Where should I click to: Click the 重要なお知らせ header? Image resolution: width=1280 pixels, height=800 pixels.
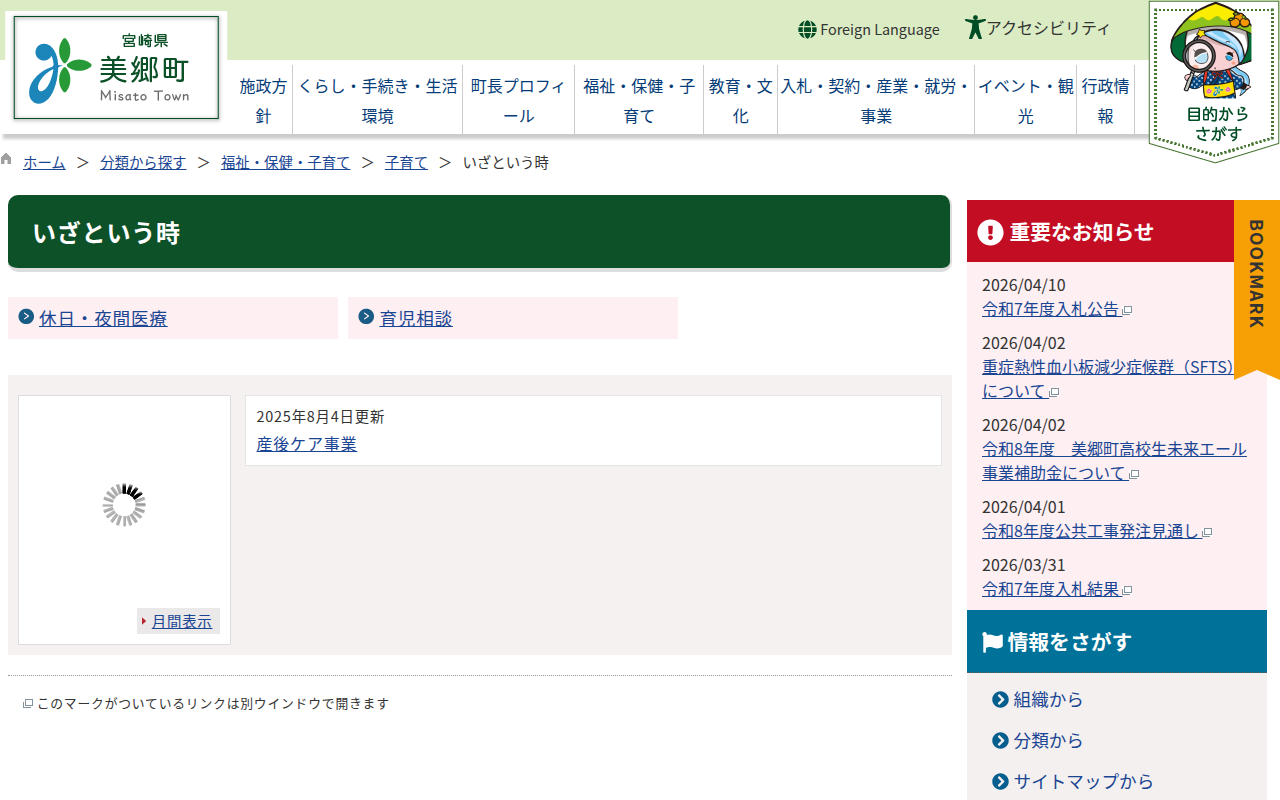pyautogui.click(x=1100, y=231)
